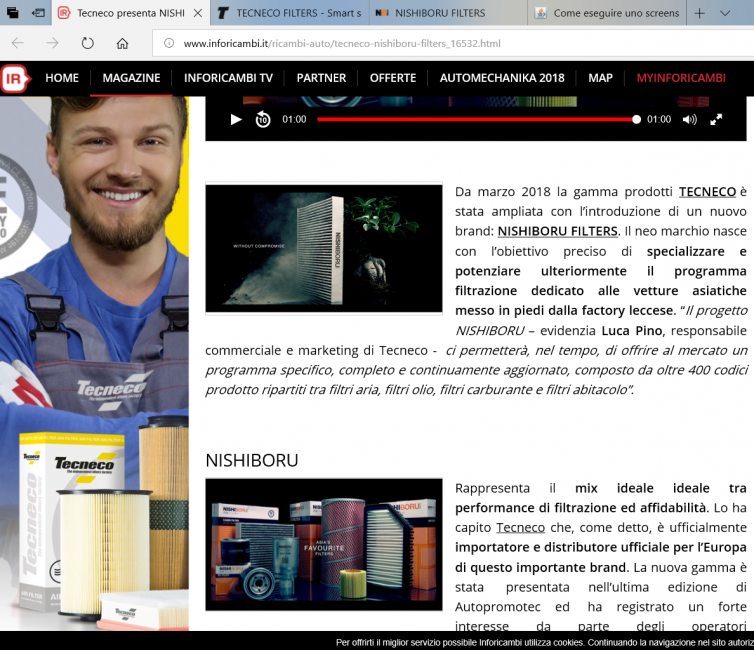This screenshot has width=754, height=650.
Task: Refresh the page
Action: tap(88, 43)
